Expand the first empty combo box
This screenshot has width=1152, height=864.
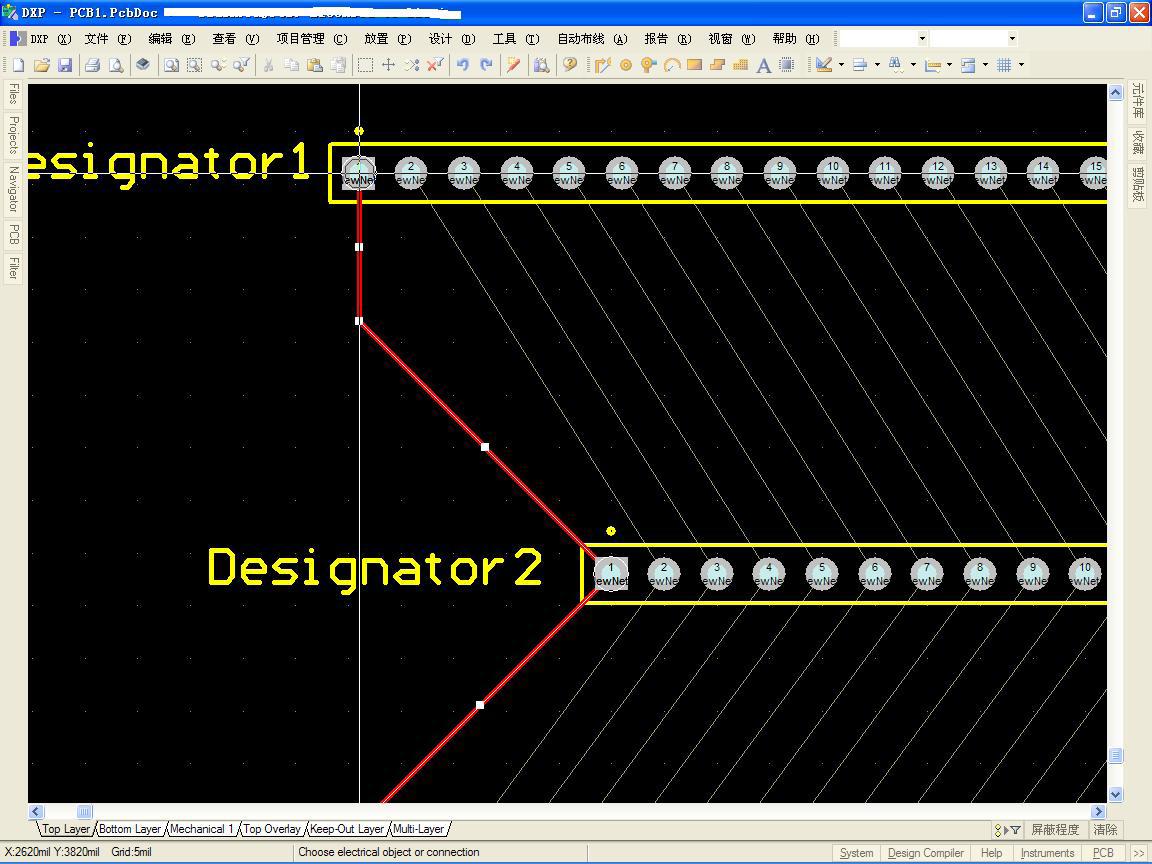[922, 39]
